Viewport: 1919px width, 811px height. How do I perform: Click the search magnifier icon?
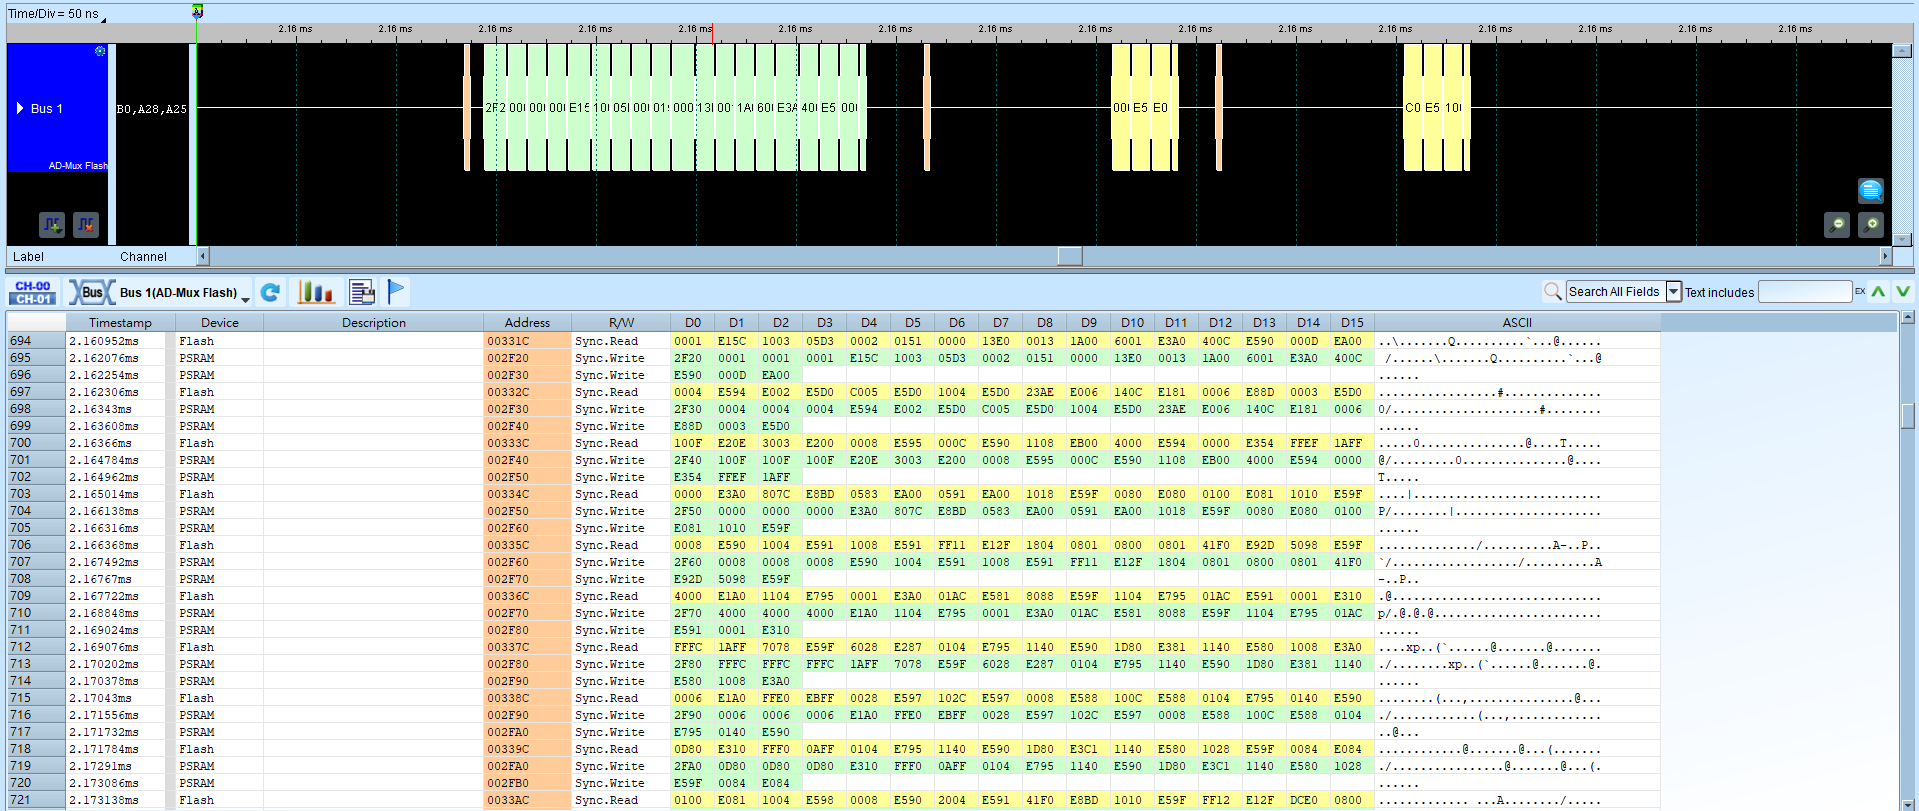(1552, 291)
